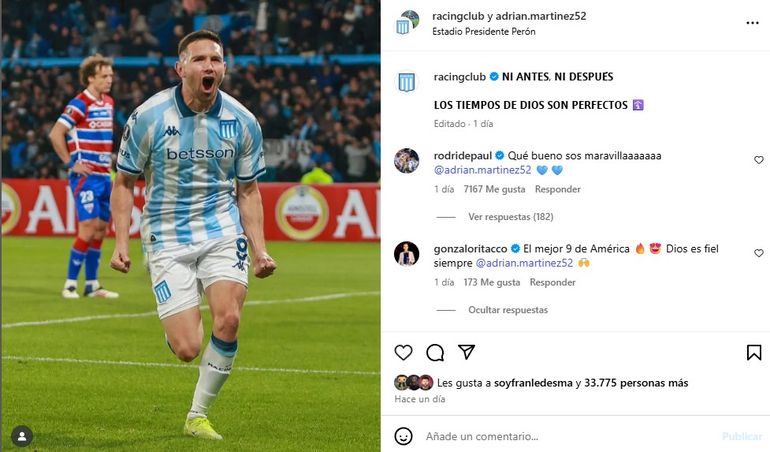This screenshot has width=770, height=452.
Task: Show tagged people icon on photo
Action: [x=22, y=436]
